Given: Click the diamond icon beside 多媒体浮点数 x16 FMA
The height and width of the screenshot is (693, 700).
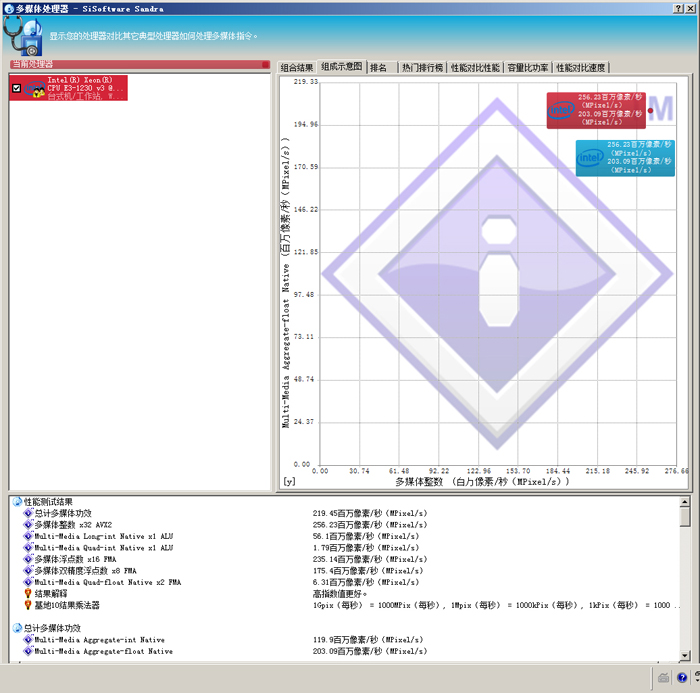Looking at the screenshot, I should (28, 559).
